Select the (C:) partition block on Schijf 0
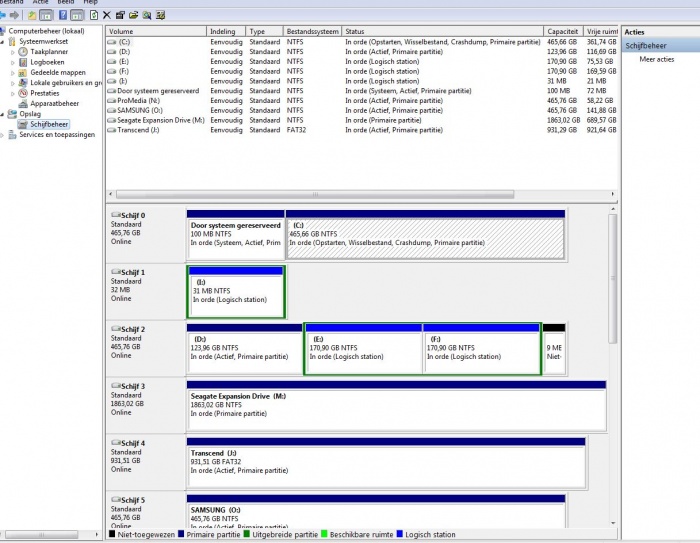This screenshot has width=700, height=543. point(425,238)
